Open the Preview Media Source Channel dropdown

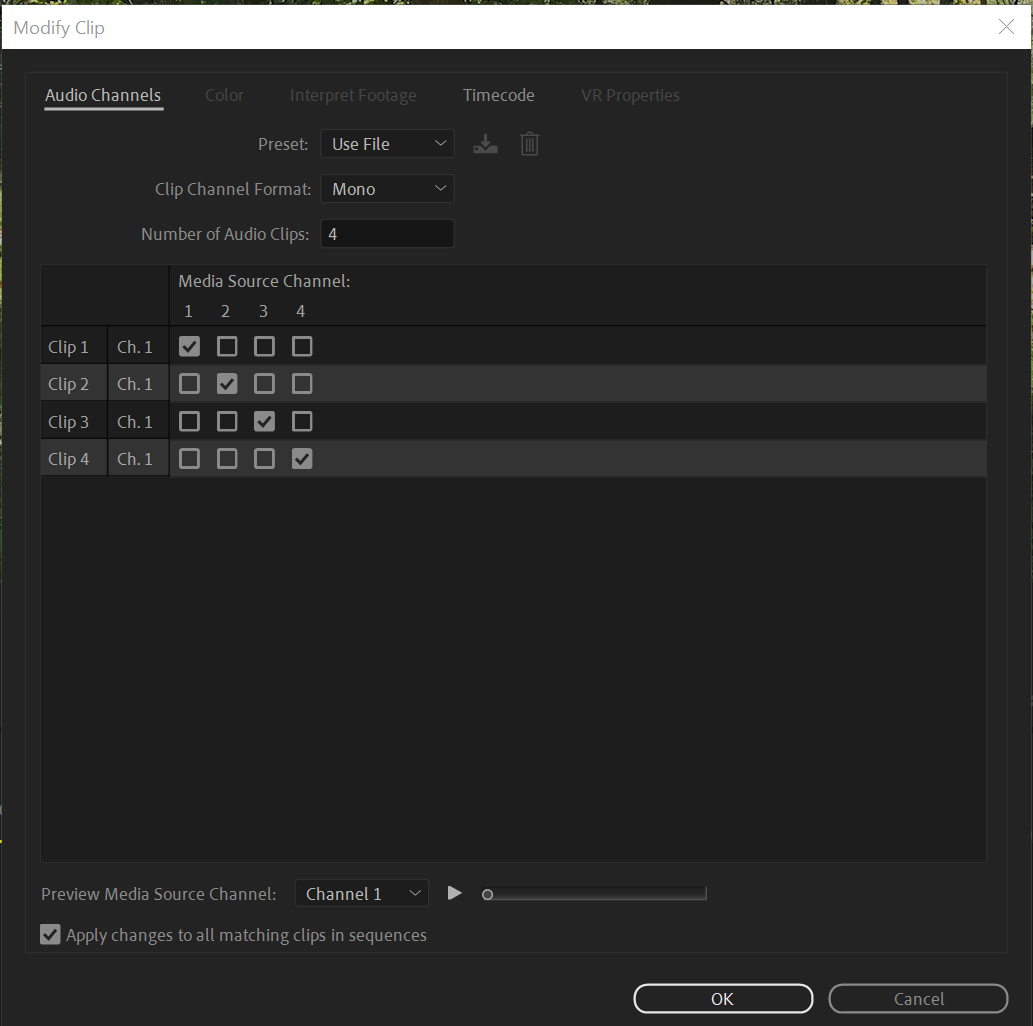pyautogui.click(x=362, y=893)
